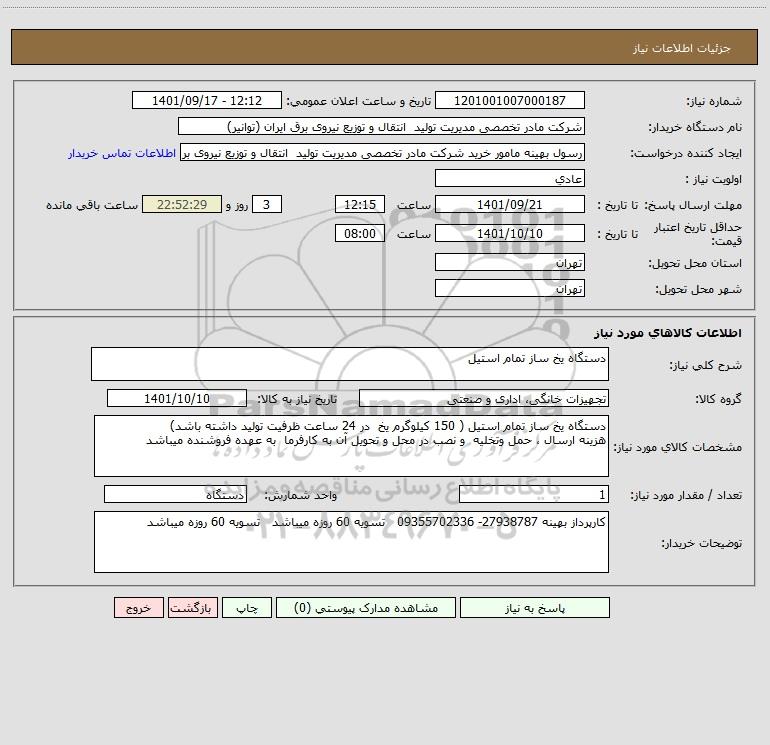Screen dimensions: 770x745
Task: Click label 'تاریخ و ساعت اعلان عمومی:'
Action: point(358,101)
